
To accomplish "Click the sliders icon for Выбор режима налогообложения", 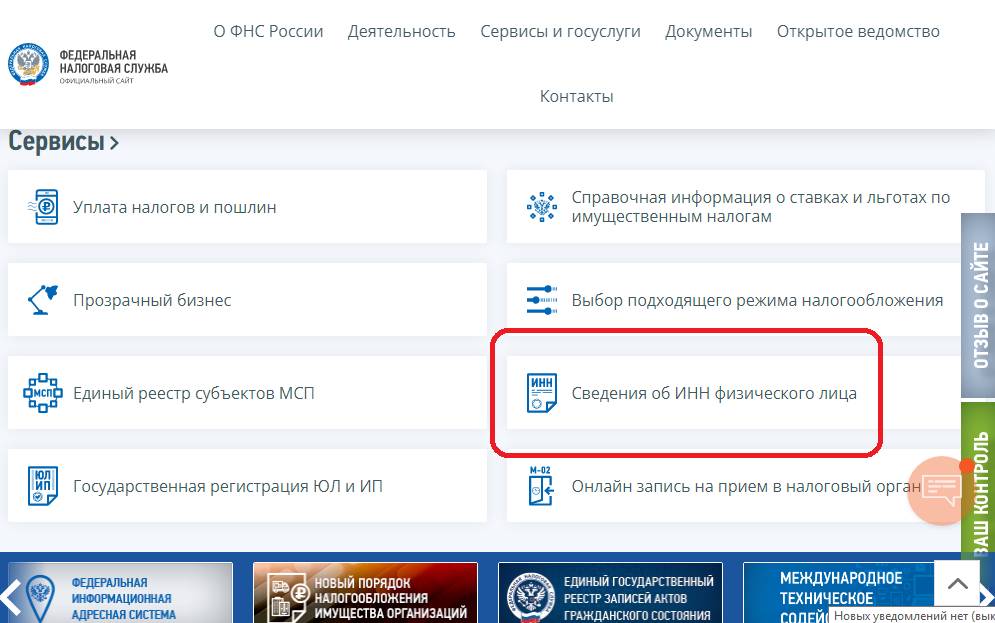I will pos(541,299).
